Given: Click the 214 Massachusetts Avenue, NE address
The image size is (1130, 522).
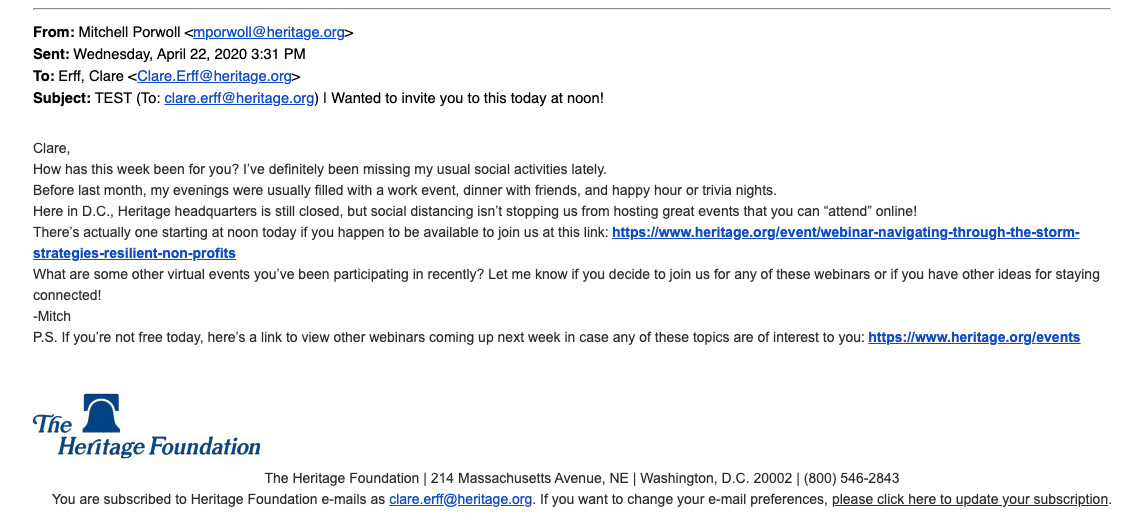Looking at the screenshot, I should [x=531, y=478].
